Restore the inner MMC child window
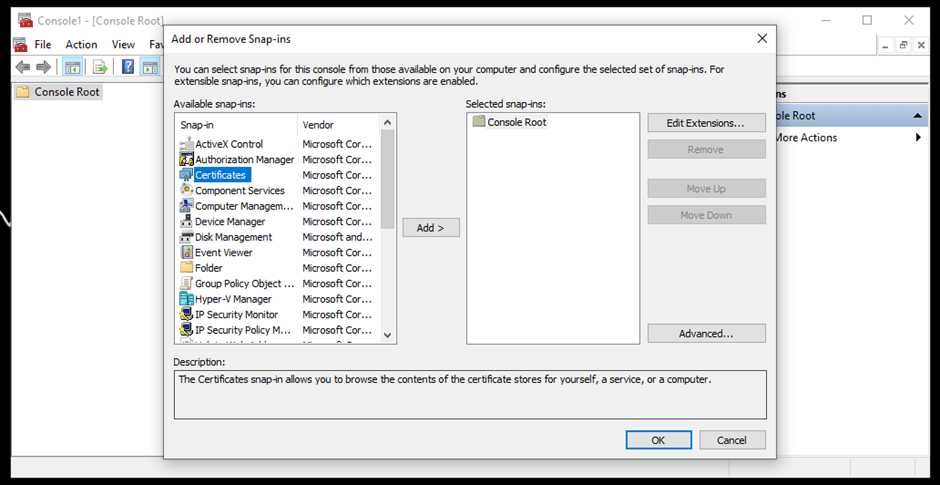The width and height of the screenshot is (940, 485). [903, 45]
